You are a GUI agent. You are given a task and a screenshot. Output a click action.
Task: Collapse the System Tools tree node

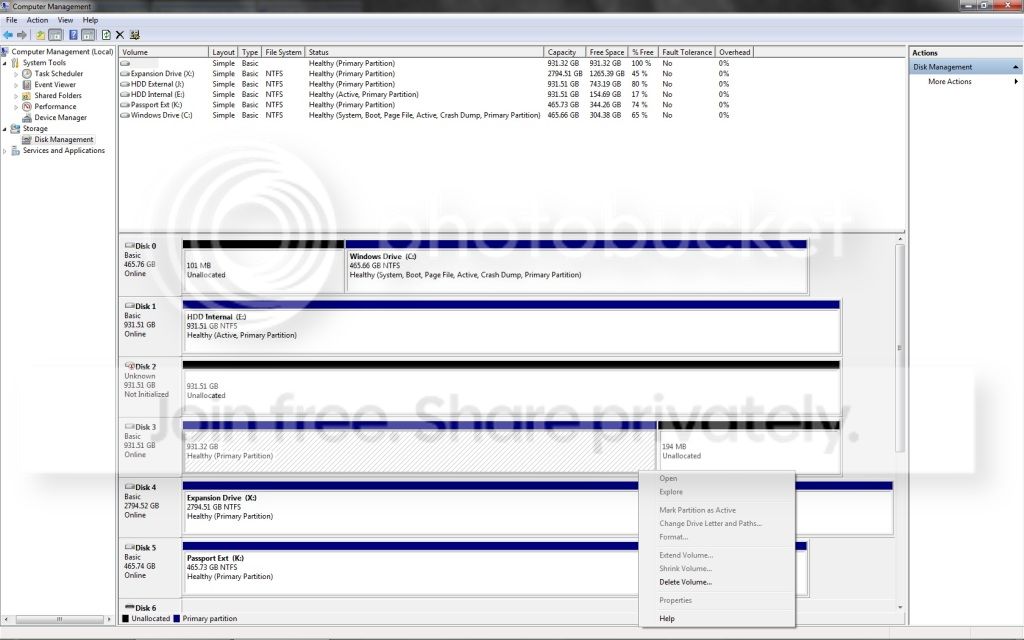pyautogui.click(x=5, y=63)
